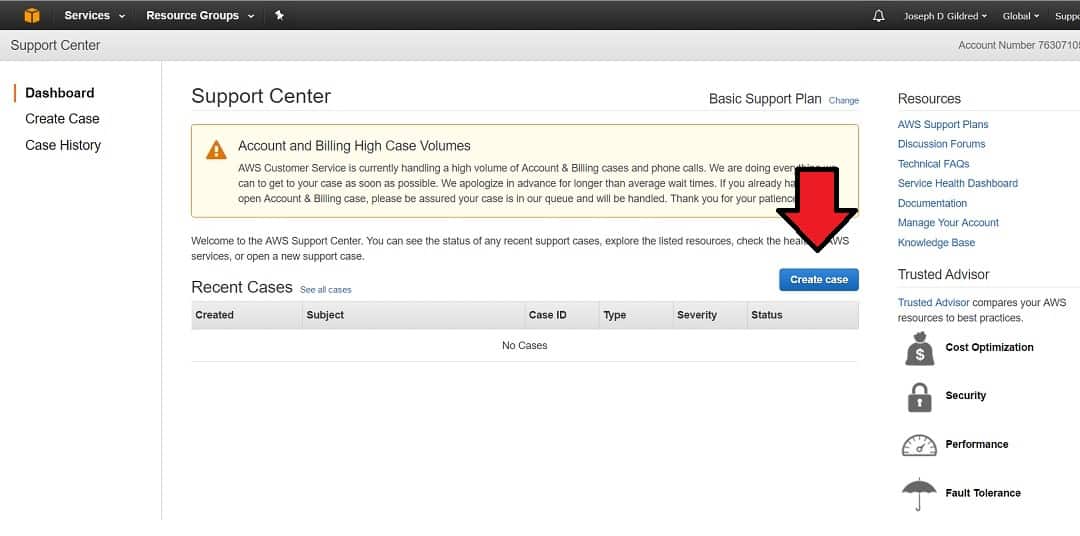Click the Cost Optimization label

[x=989, y=347]
